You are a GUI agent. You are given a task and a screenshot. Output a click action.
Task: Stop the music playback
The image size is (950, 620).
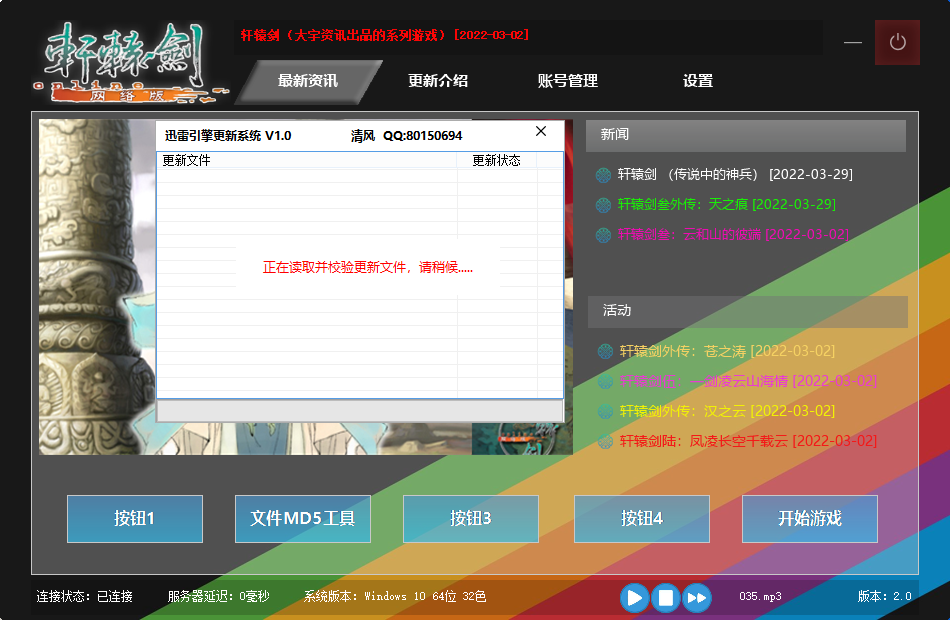665,598
